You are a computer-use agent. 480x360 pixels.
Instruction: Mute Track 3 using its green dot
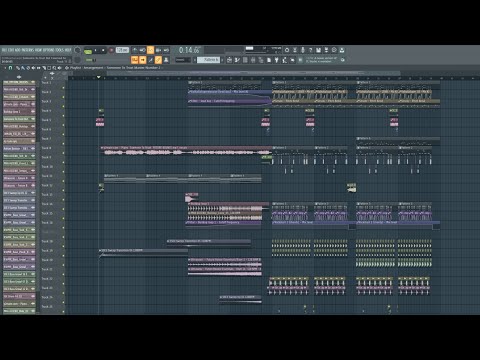63,106
